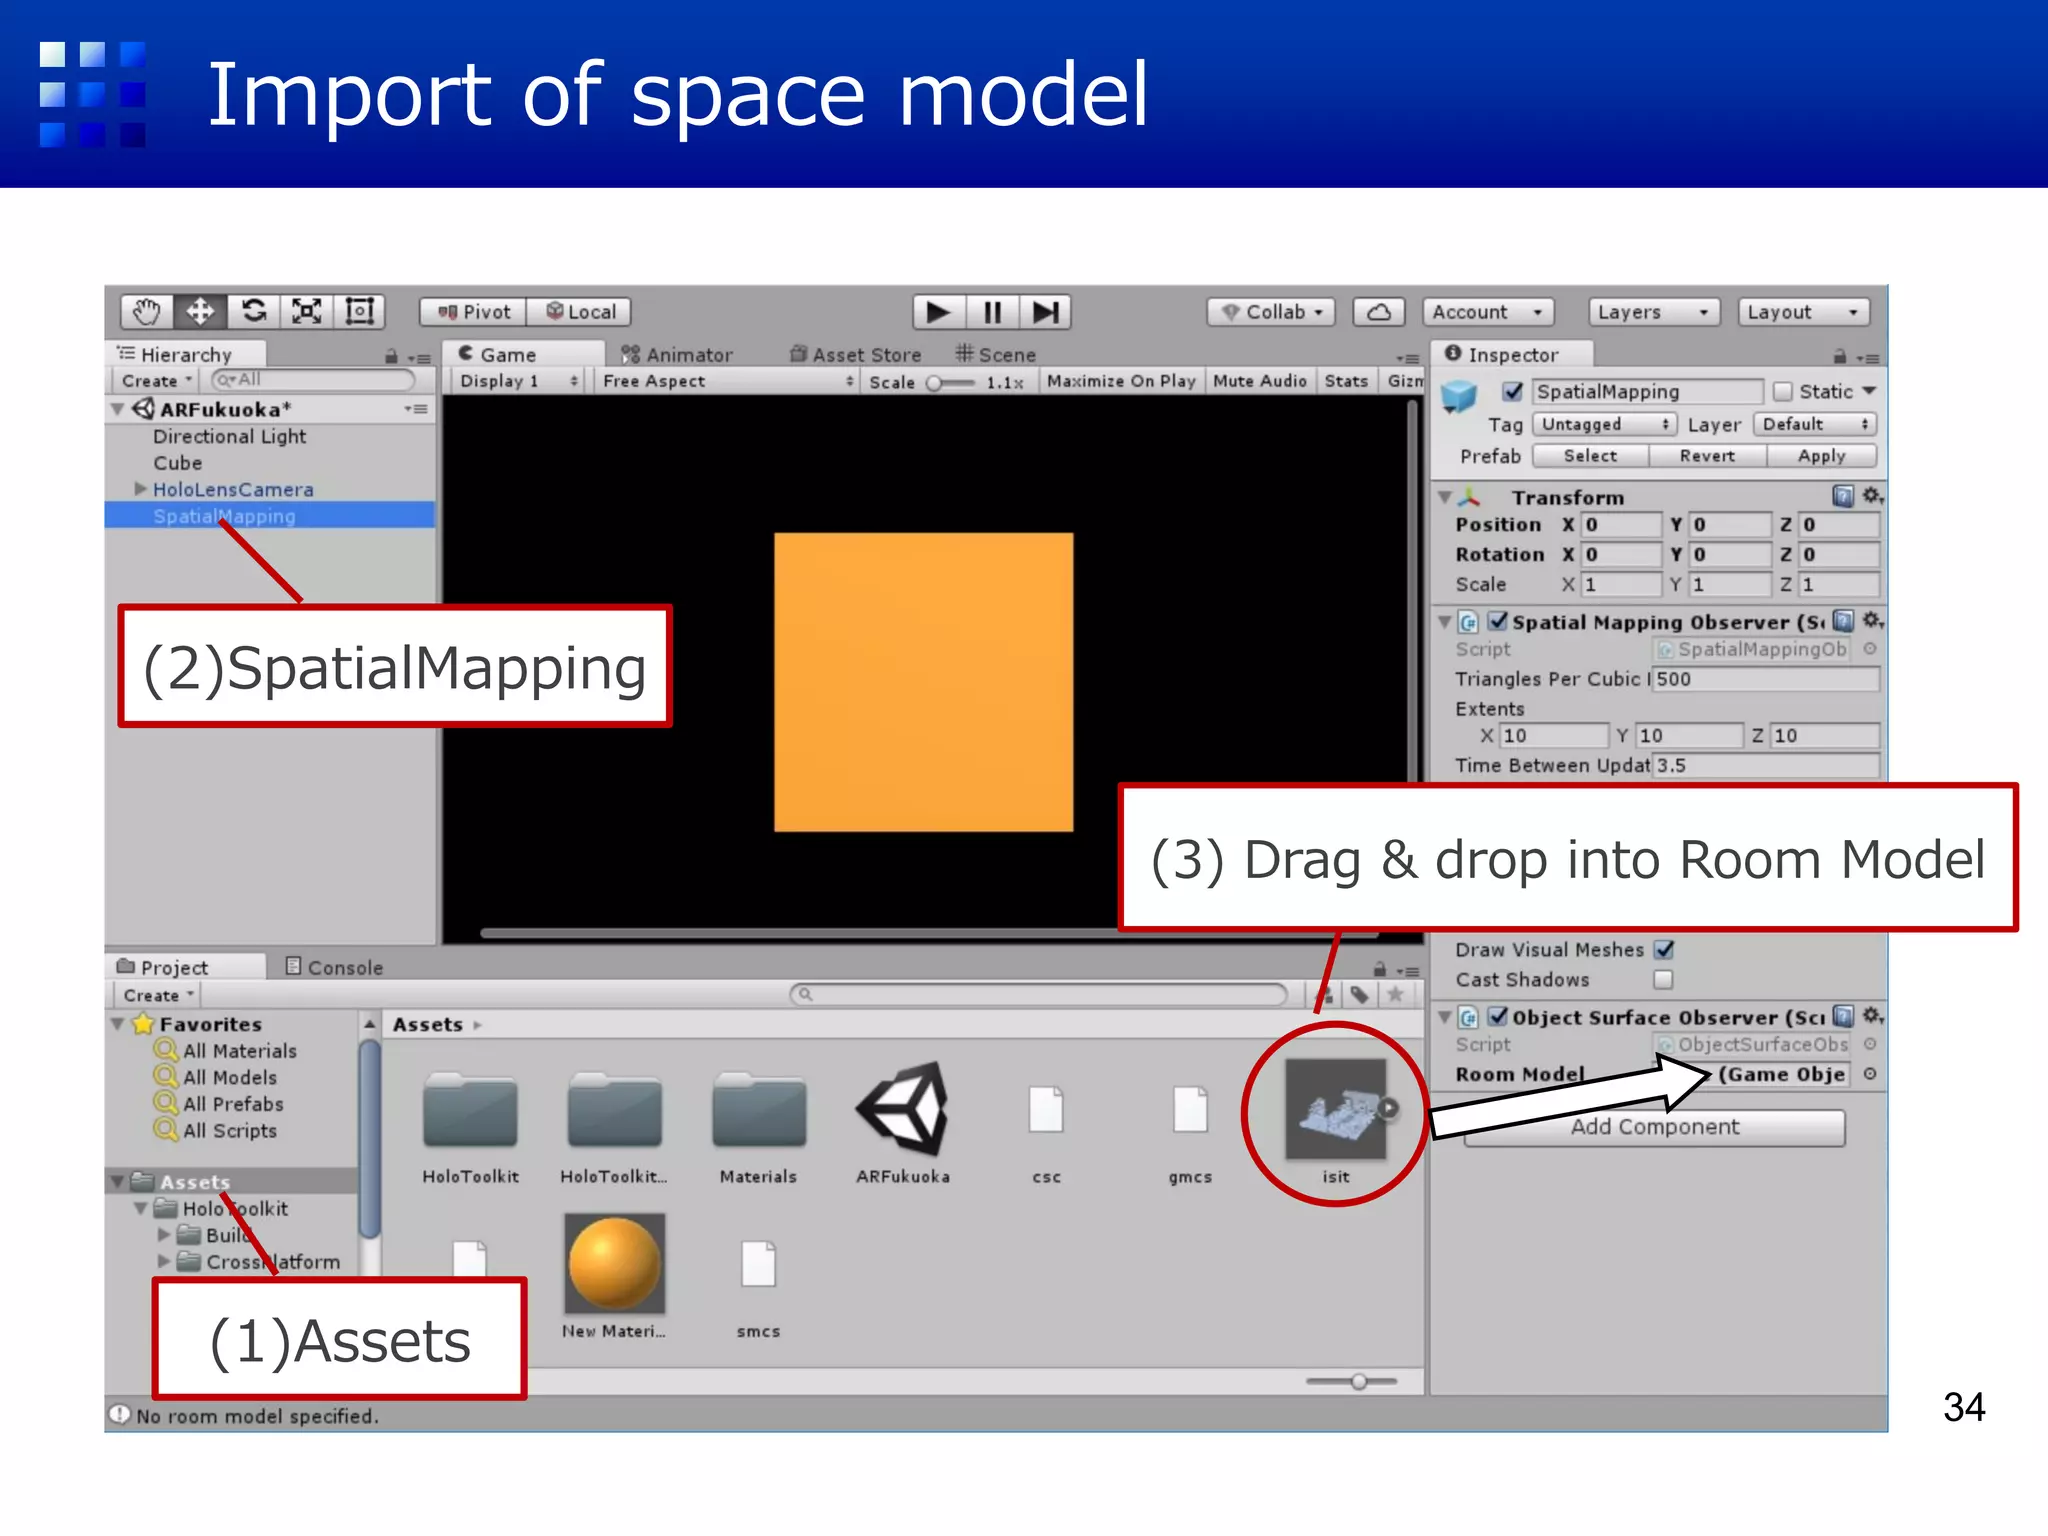Open the Layers dropdown
2048x1536 pixels.
[1654, 312]
